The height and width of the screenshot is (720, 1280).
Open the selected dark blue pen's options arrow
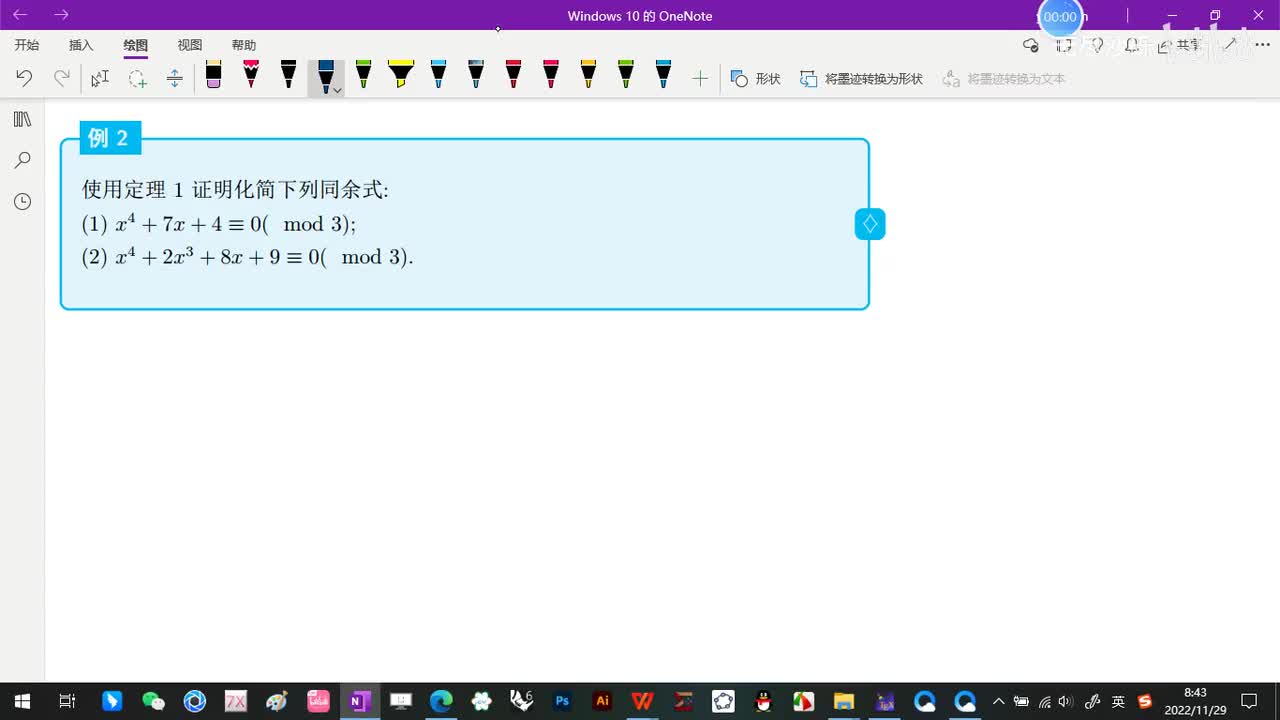click(x=337, y=90)
